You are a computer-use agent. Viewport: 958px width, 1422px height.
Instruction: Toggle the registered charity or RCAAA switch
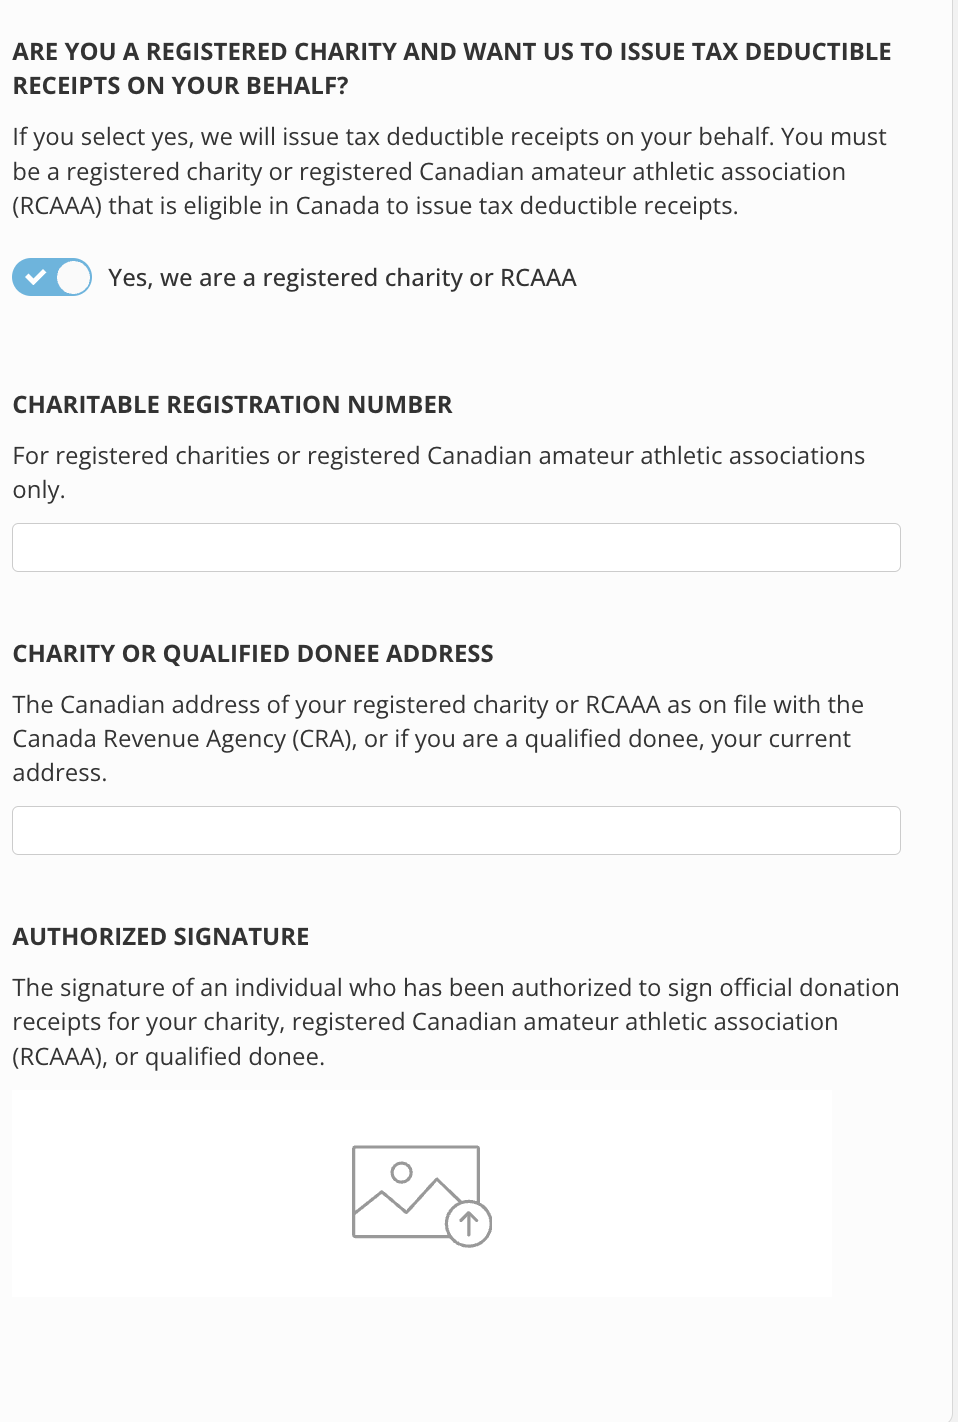(x=52, y=277)
